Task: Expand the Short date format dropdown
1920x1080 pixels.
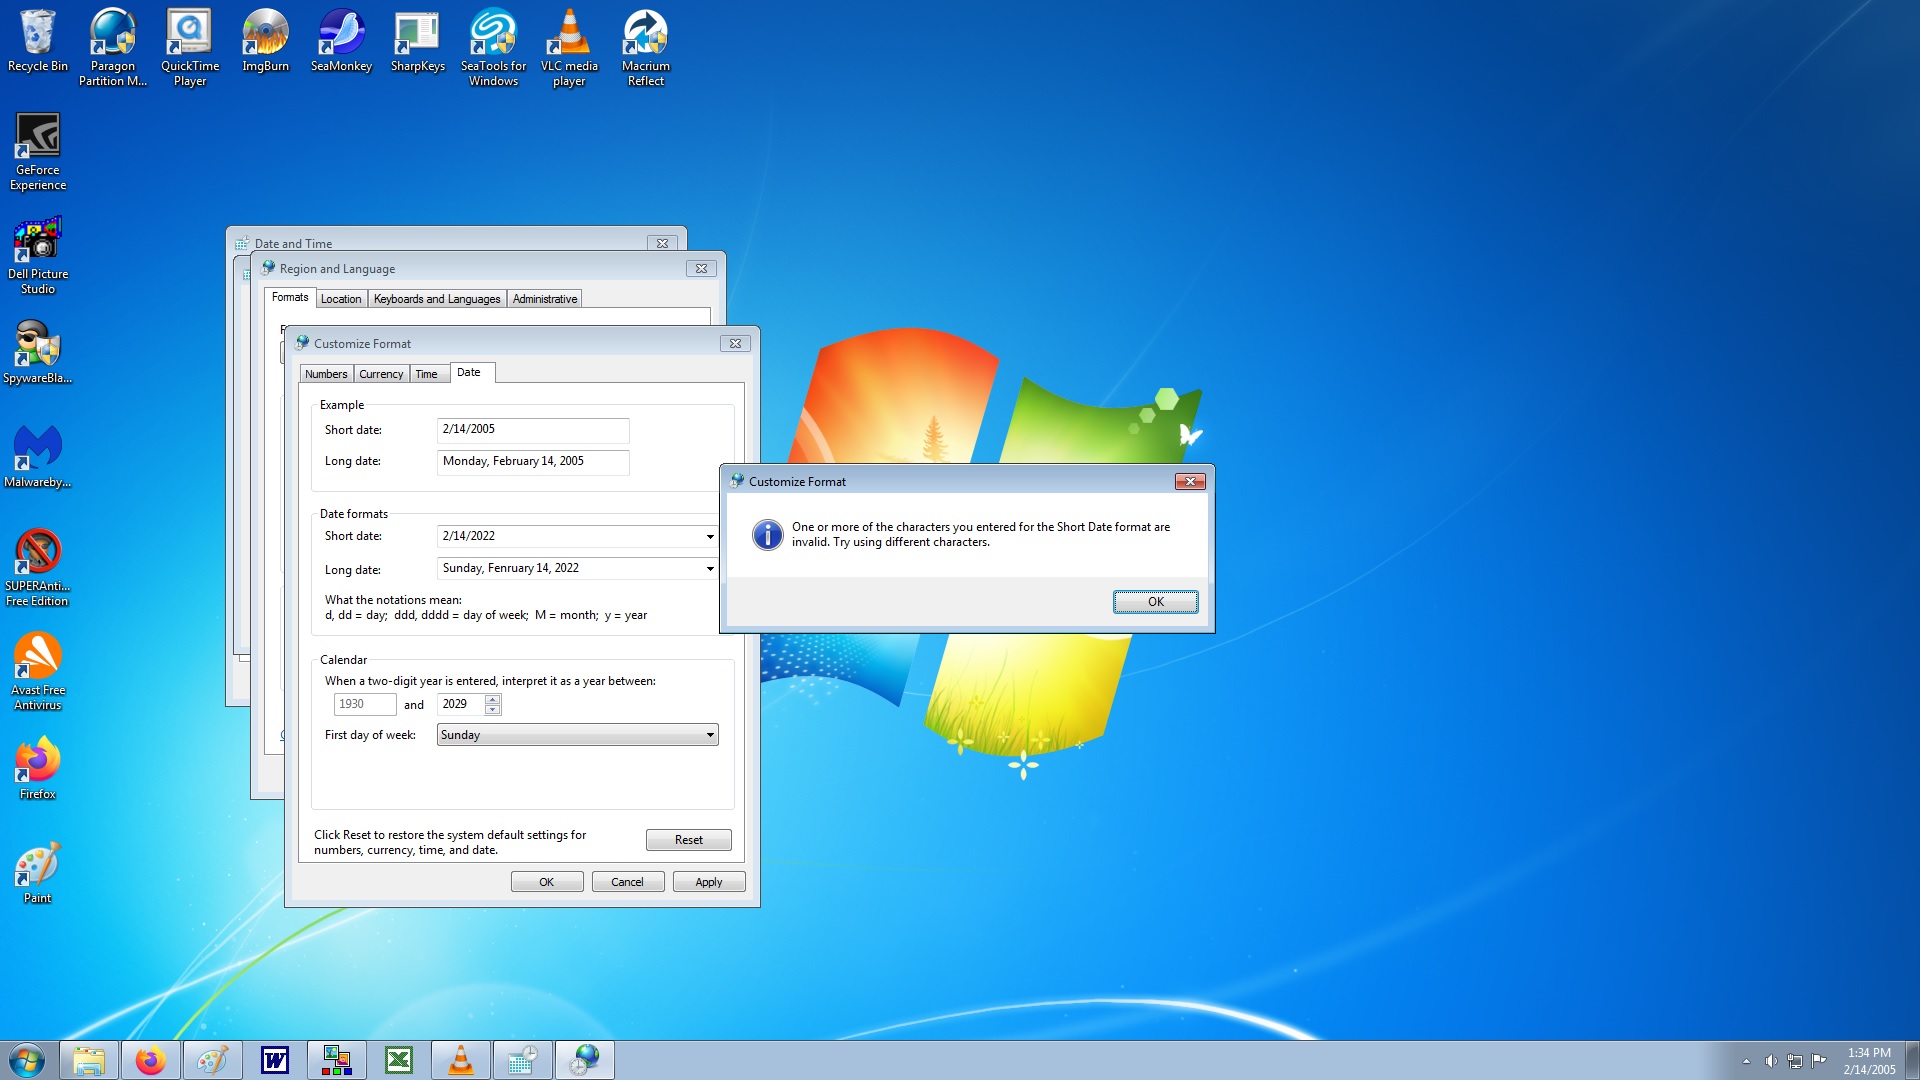Action: [710, 537]
